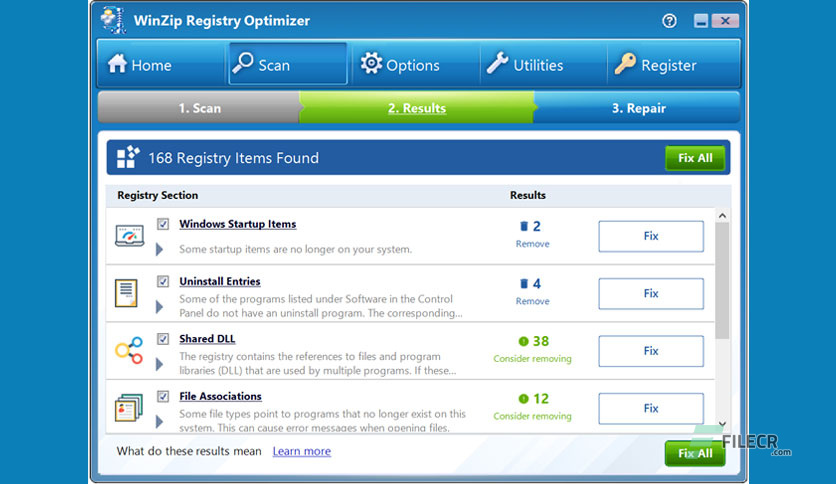The height and width of the screenshot is (484, 836).
Task: Open the Options tab
Action: tap(414, 64)
